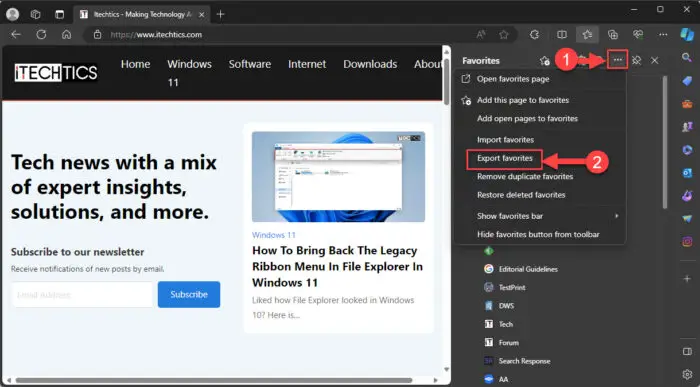700x387 pixels.
Task: Open Favorites panel more options button
Action: pyautogui.click(x=617, y=60)
